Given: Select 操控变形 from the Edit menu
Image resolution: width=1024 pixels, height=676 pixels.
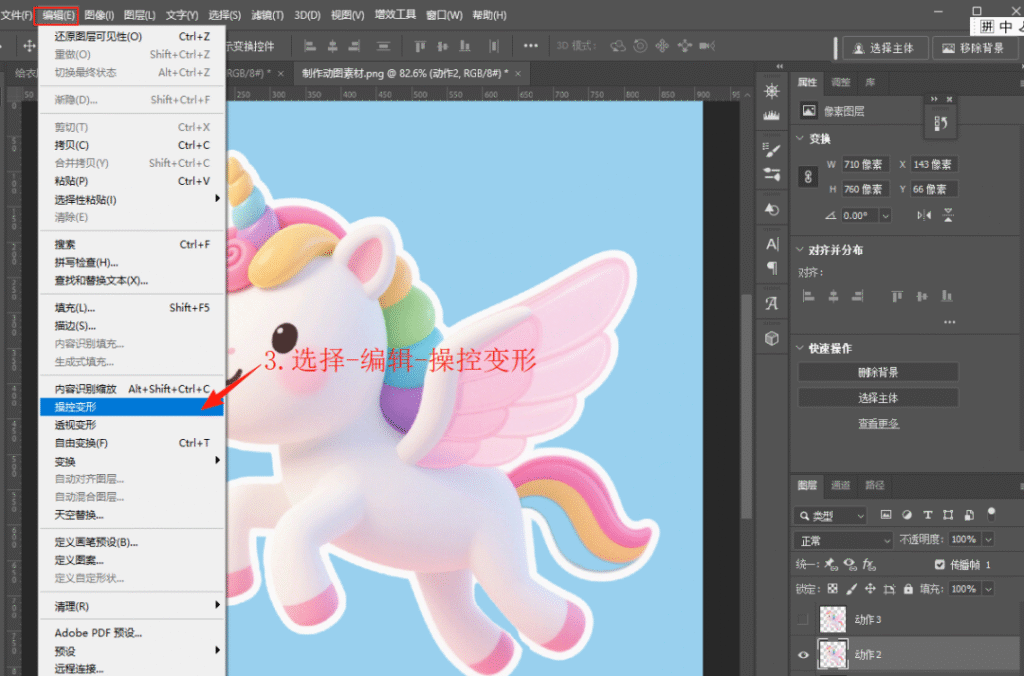Looking at the screenshot, I should point(132,407).
